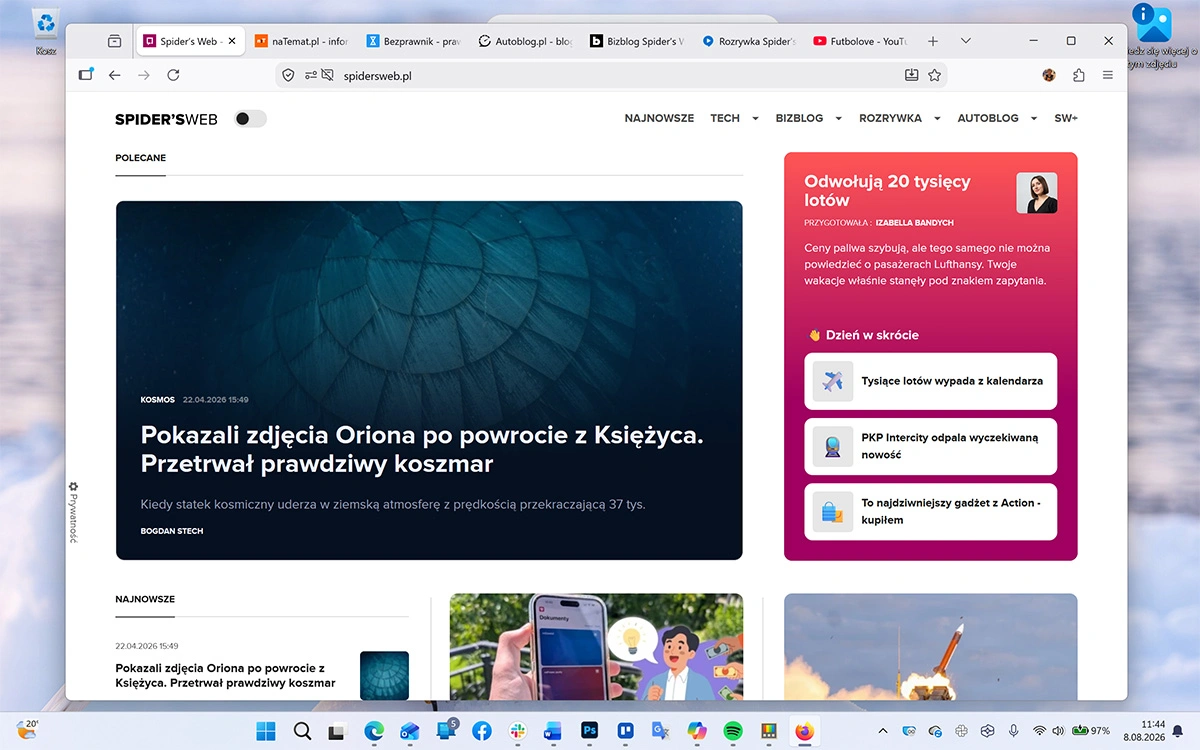
Task: Open the Tysiące lotów wypada z kalendarza card
Action: (x=930, y=381)
